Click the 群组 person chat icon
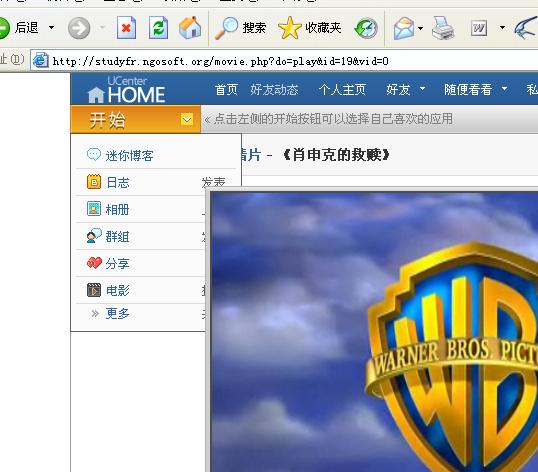This screenshot has width=538, height=472. coord(94,236)
